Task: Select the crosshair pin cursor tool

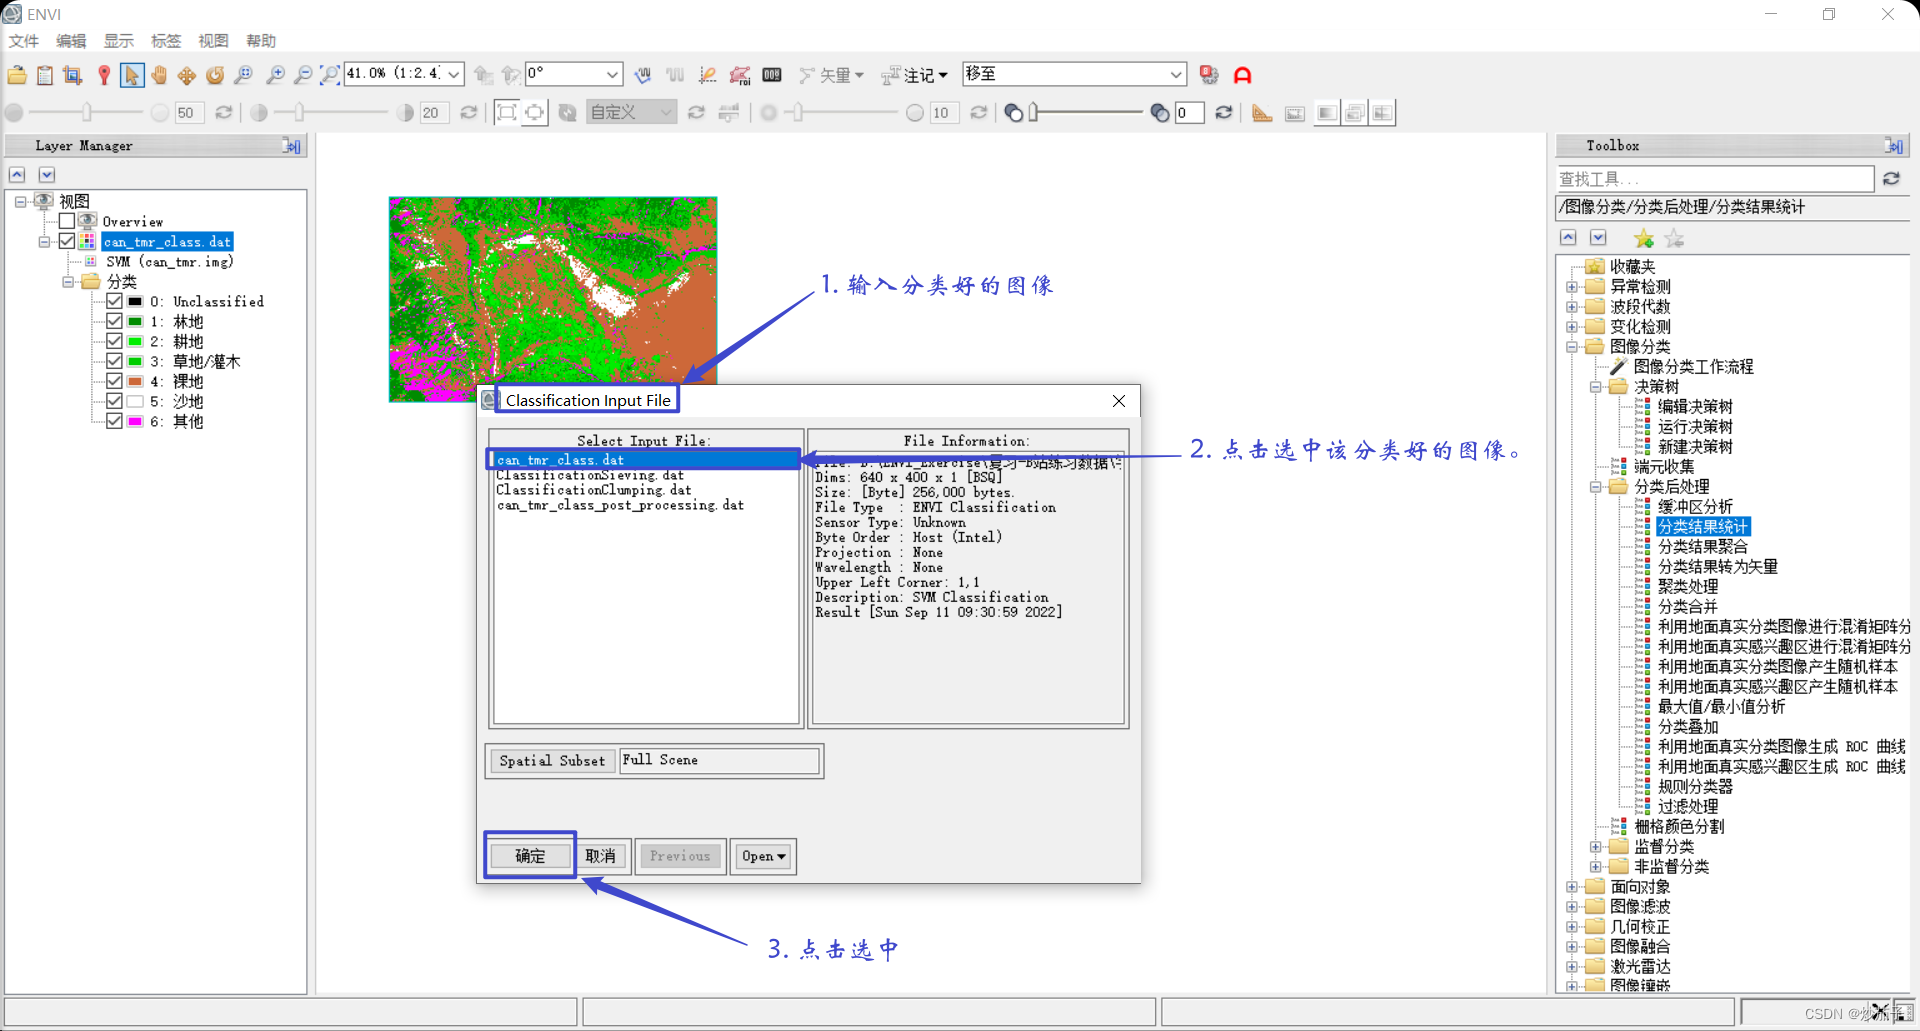Action: click(x=104, y=75)
